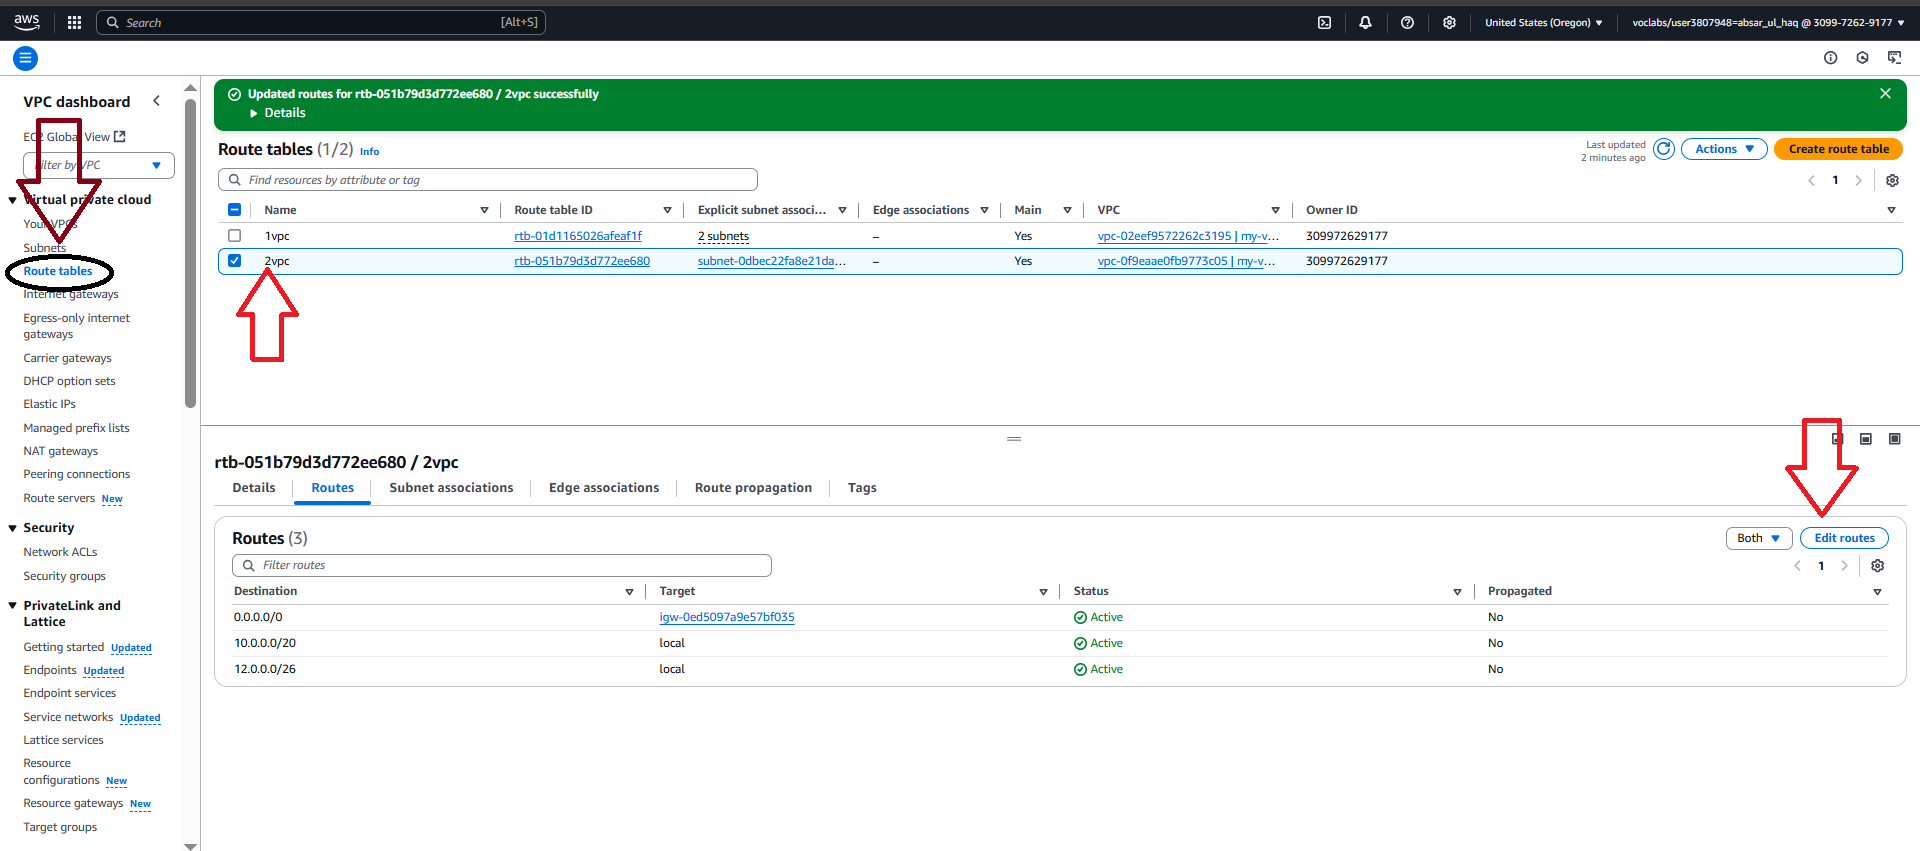Switch to the Subnet associations tab
This screenshot has width=1920, height=851.
pos(451,488)
